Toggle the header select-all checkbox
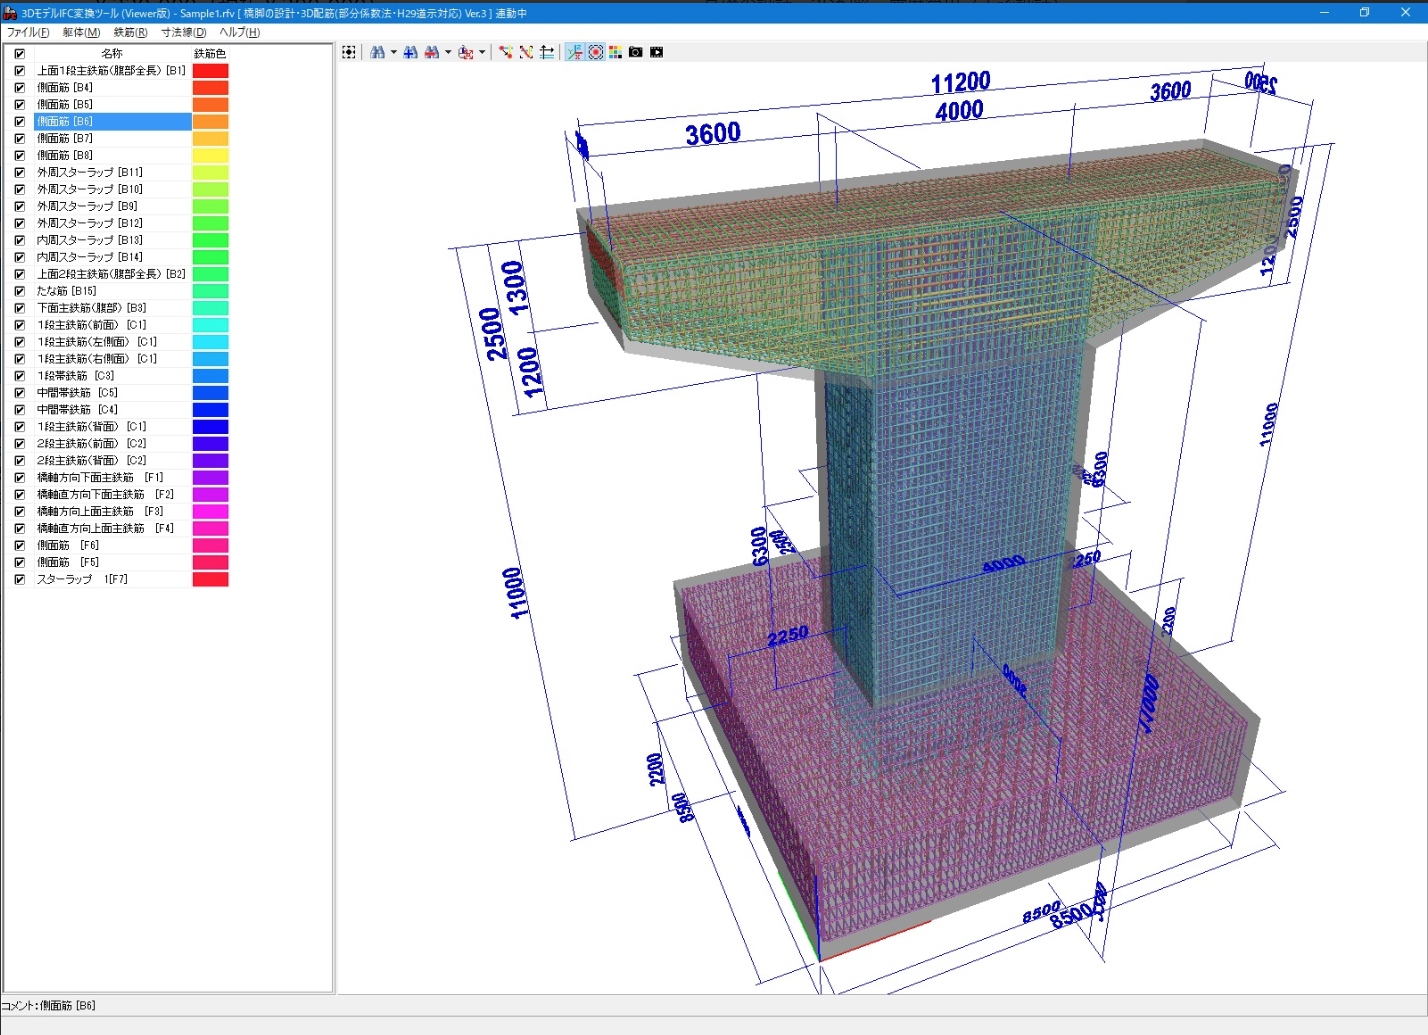 (x=19, y=54)
